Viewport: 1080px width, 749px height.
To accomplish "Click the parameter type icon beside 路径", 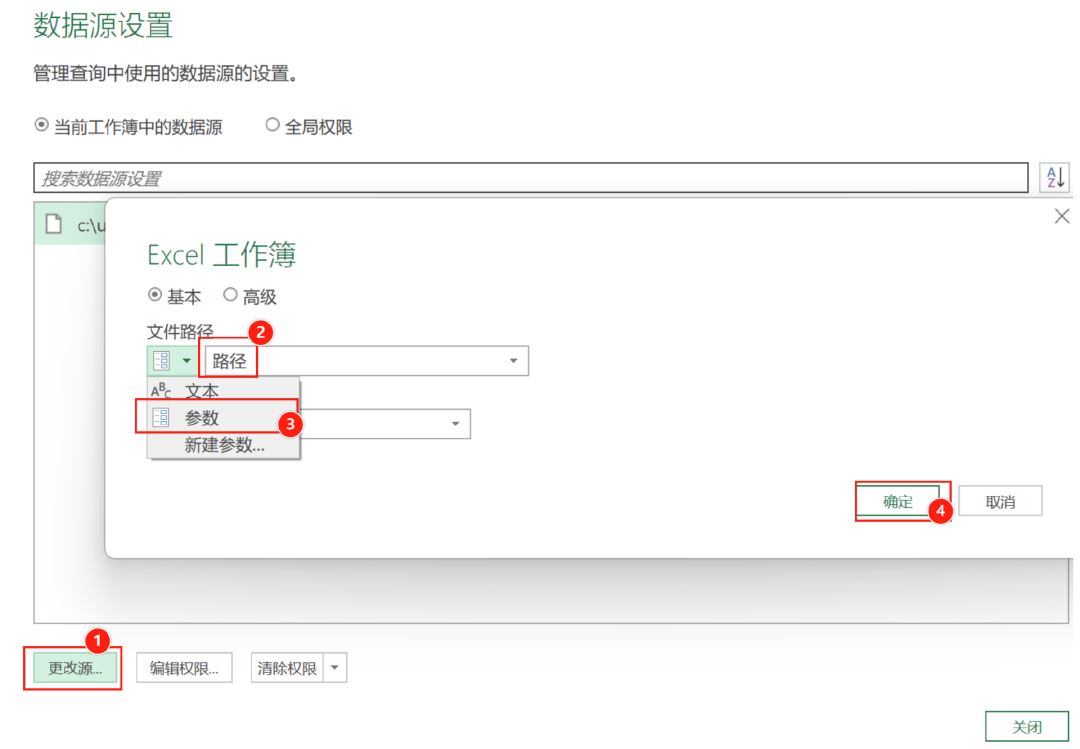I will click(162, 361).
